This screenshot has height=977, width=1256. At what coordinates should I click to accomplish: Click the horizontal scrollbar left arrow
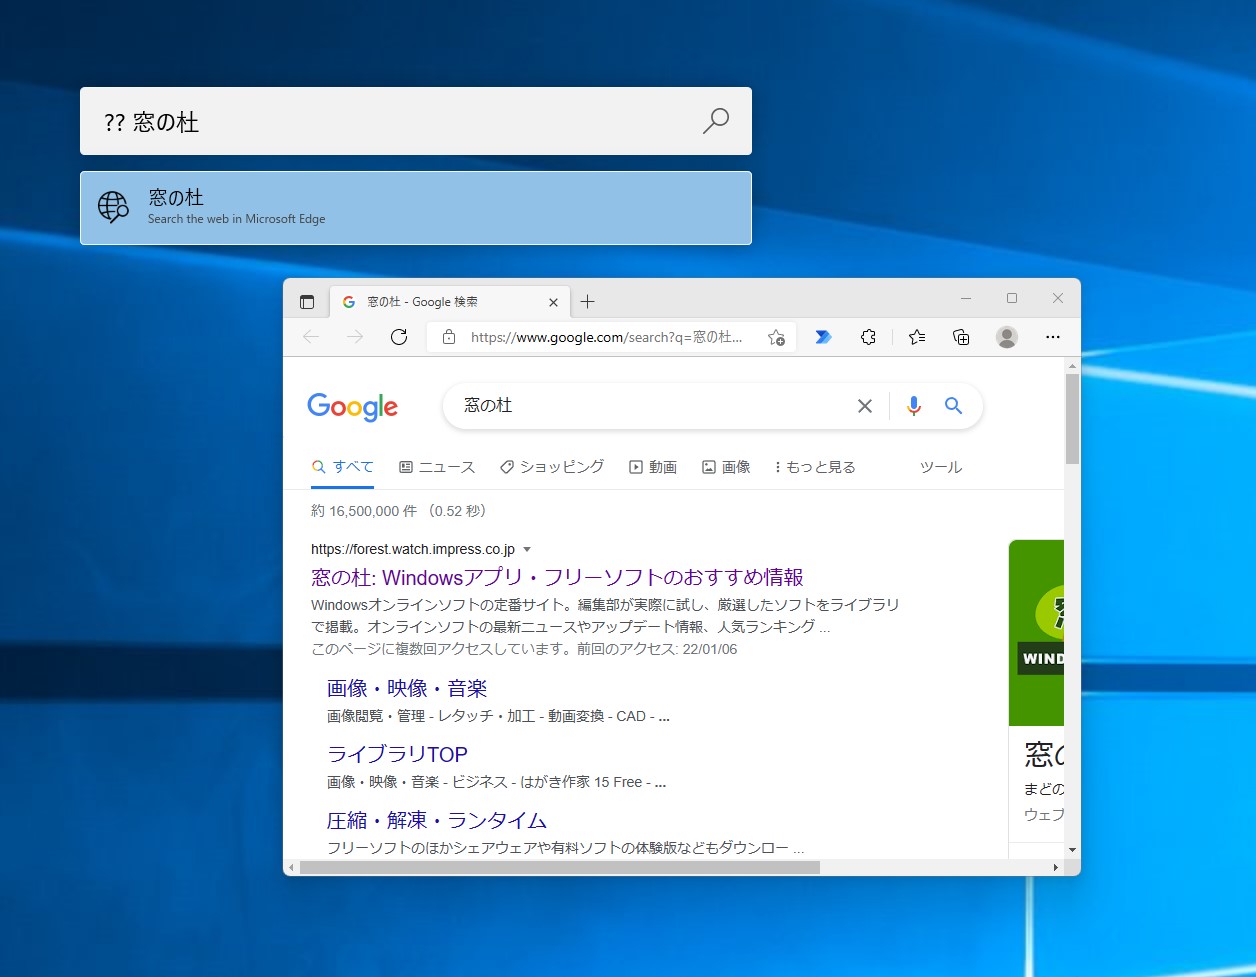pyautogui.click(x=291, y=867)
